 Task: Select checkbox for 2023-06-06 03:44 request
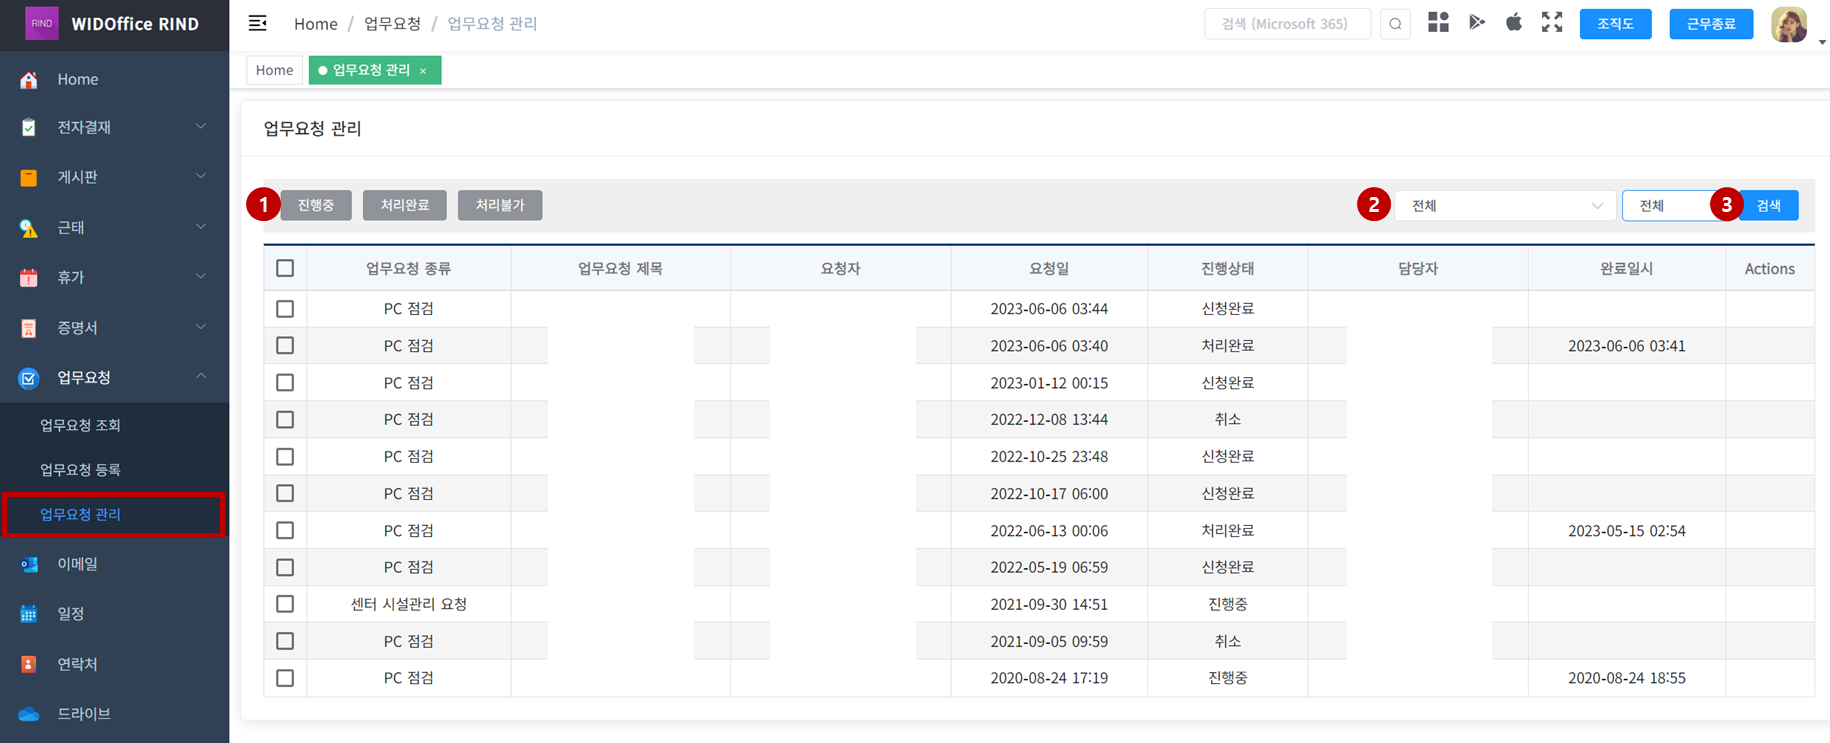(x=285, y=309)
